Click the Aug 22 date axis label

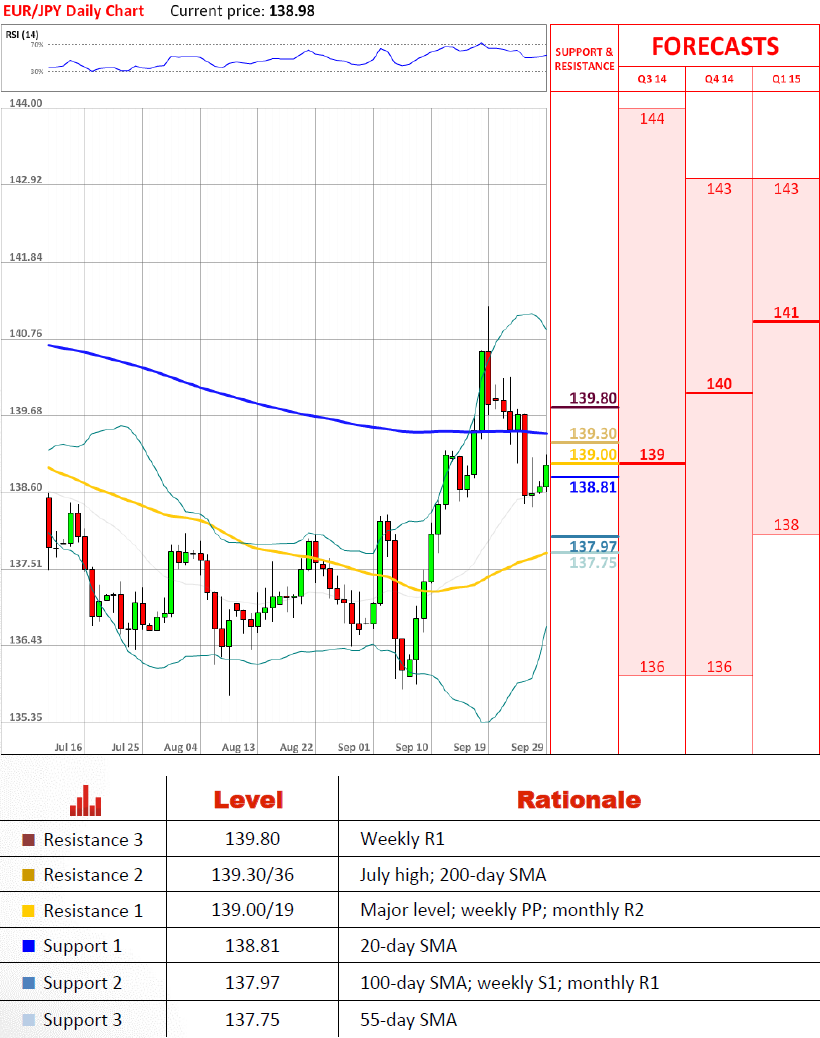(x=296, y=747)
